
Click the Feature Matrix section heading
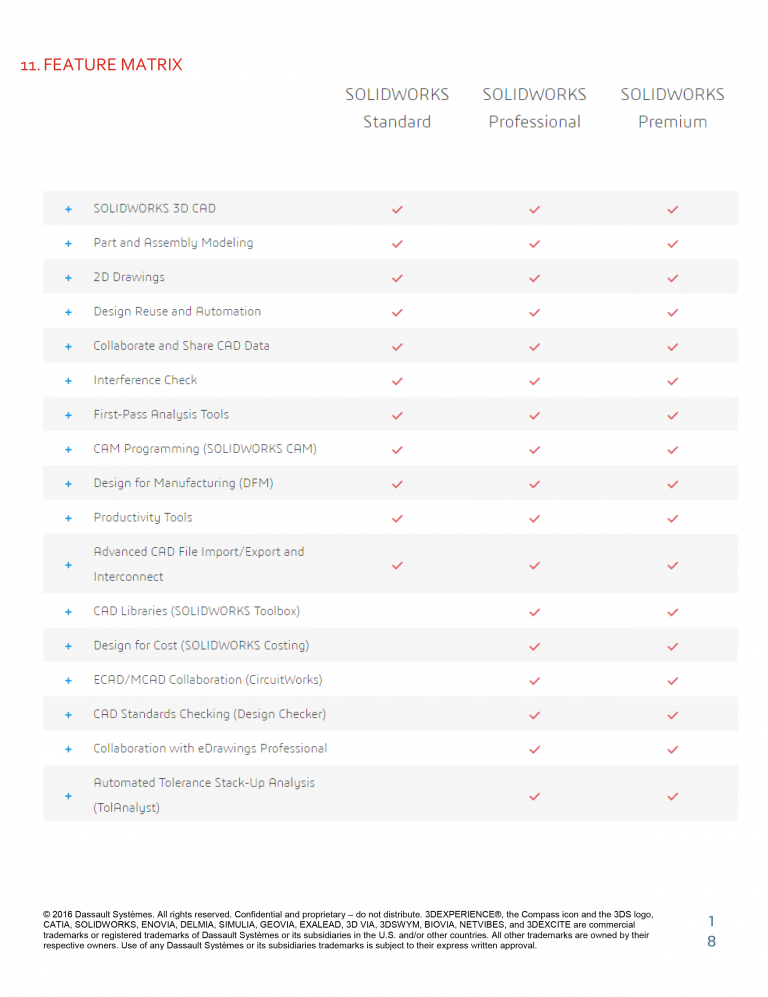pos(101,65)
